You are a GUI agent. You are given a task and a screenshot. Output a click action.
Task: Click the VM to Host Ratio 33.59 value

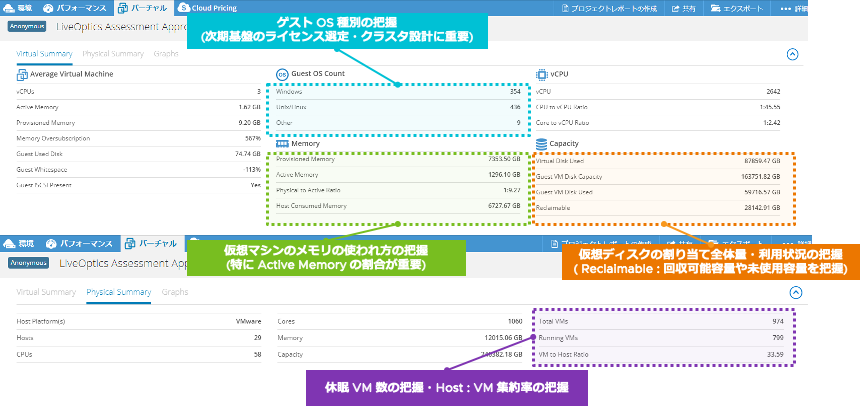[x=775, y=354]
